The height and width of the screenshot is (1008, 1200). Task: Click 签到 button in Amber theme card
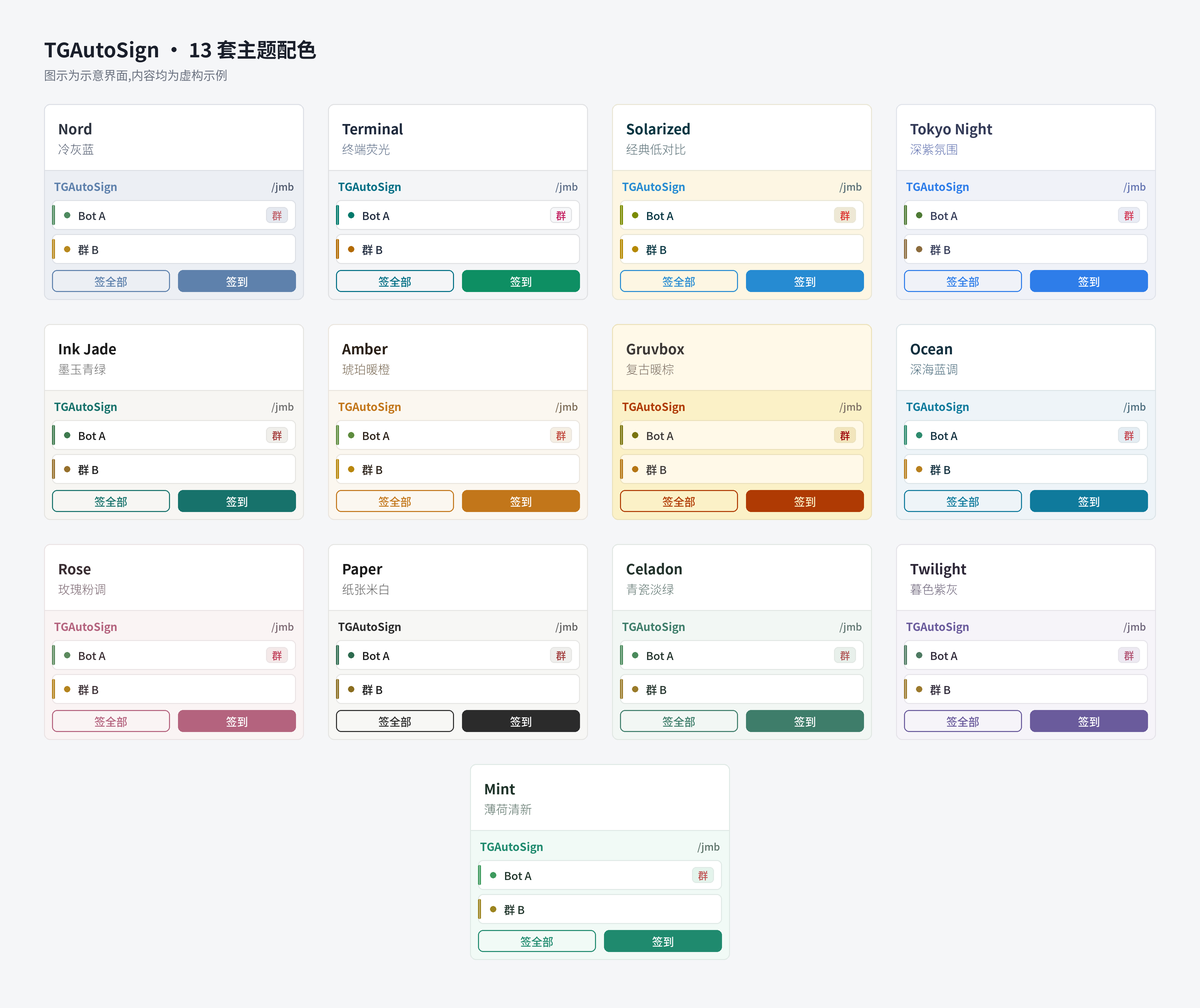tap(521, 501)
